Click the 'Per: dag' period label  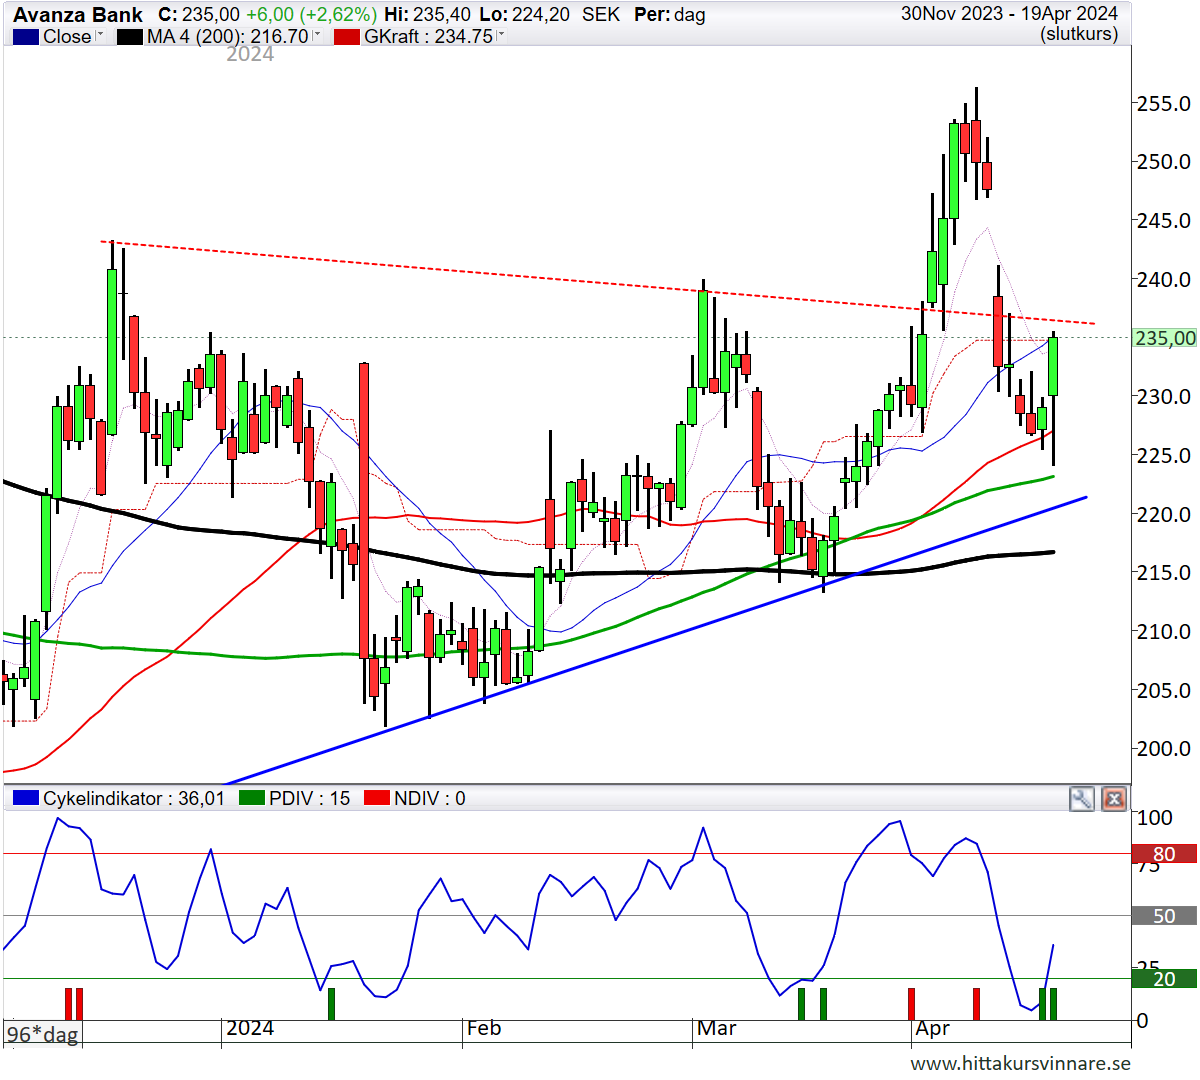670,15
